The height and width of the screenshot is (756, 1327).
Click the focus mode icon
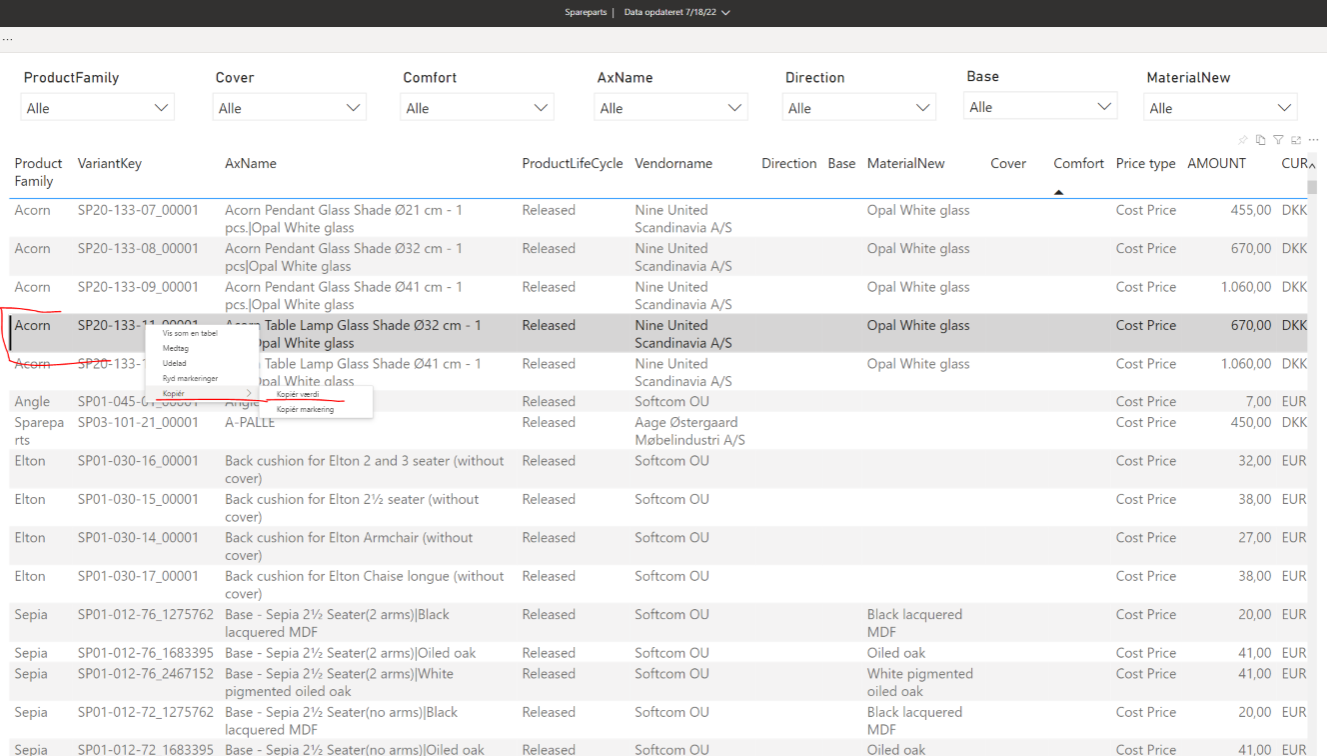point(1296,140)
